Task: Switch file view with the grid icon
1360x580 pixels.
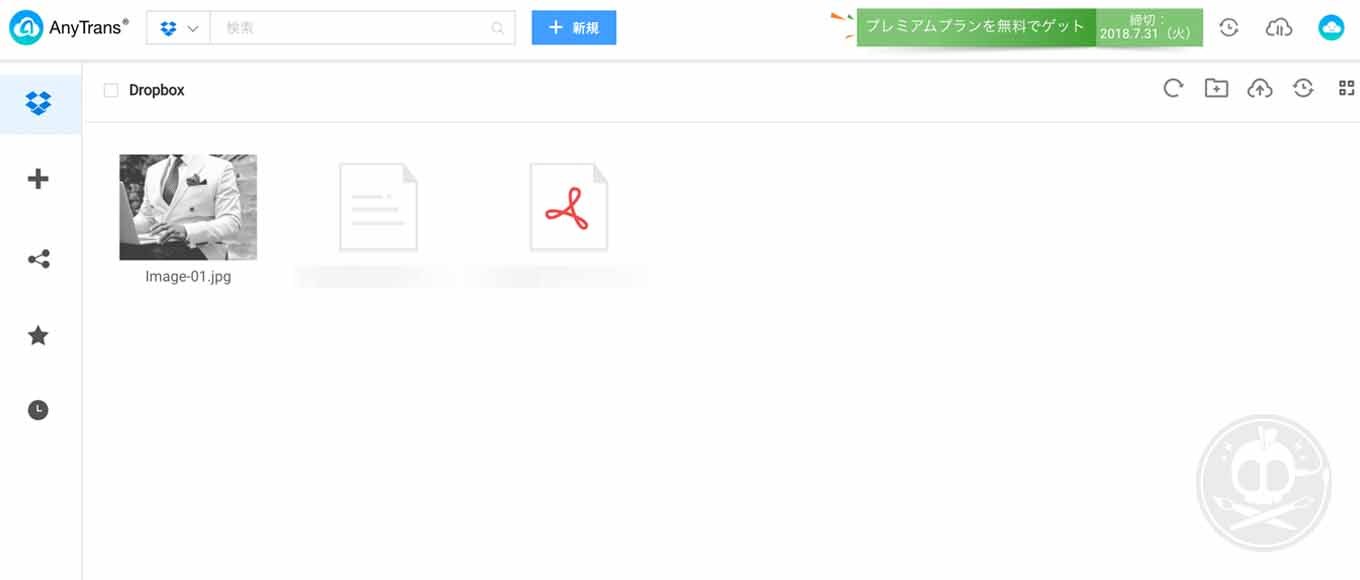Action: pos(1346,89)
